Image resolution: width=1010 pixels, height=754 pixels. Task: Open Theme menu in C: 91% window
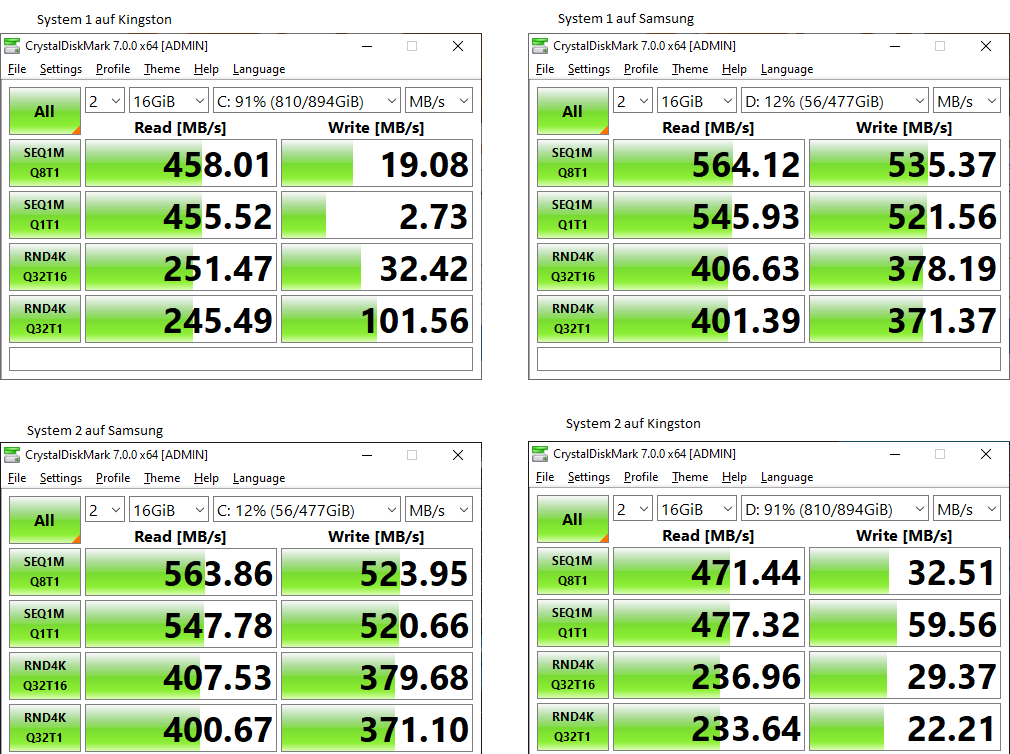[162, 69]
